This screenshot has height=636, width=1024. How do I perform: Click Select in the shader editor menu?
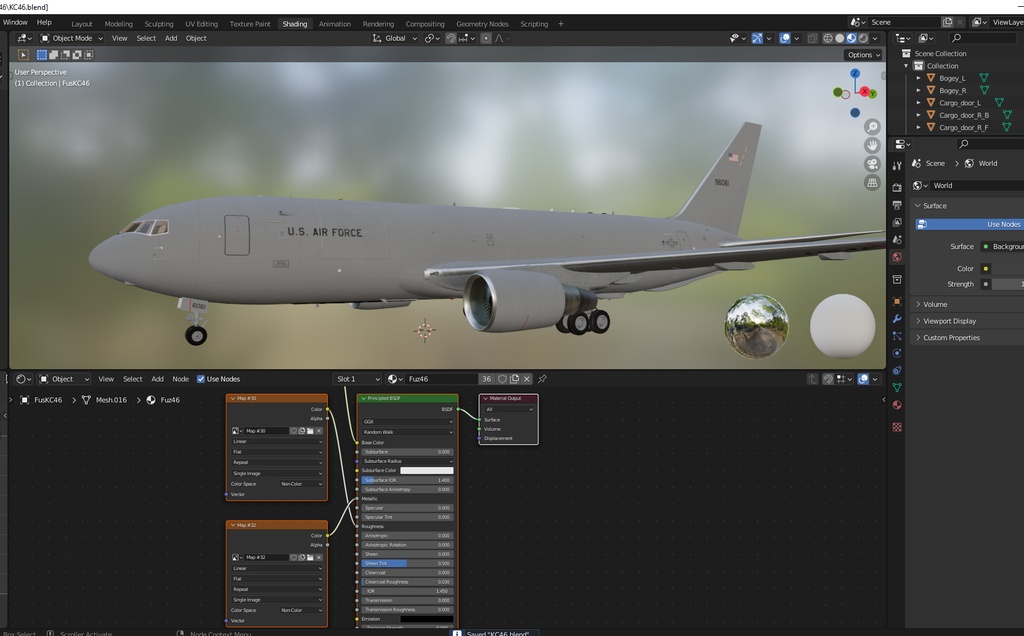click(132, 379)
